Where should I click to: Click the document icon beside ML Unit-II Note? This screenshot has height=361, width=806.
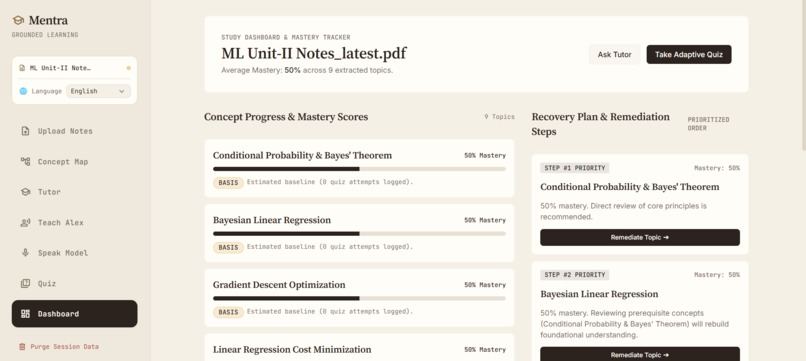22,68
